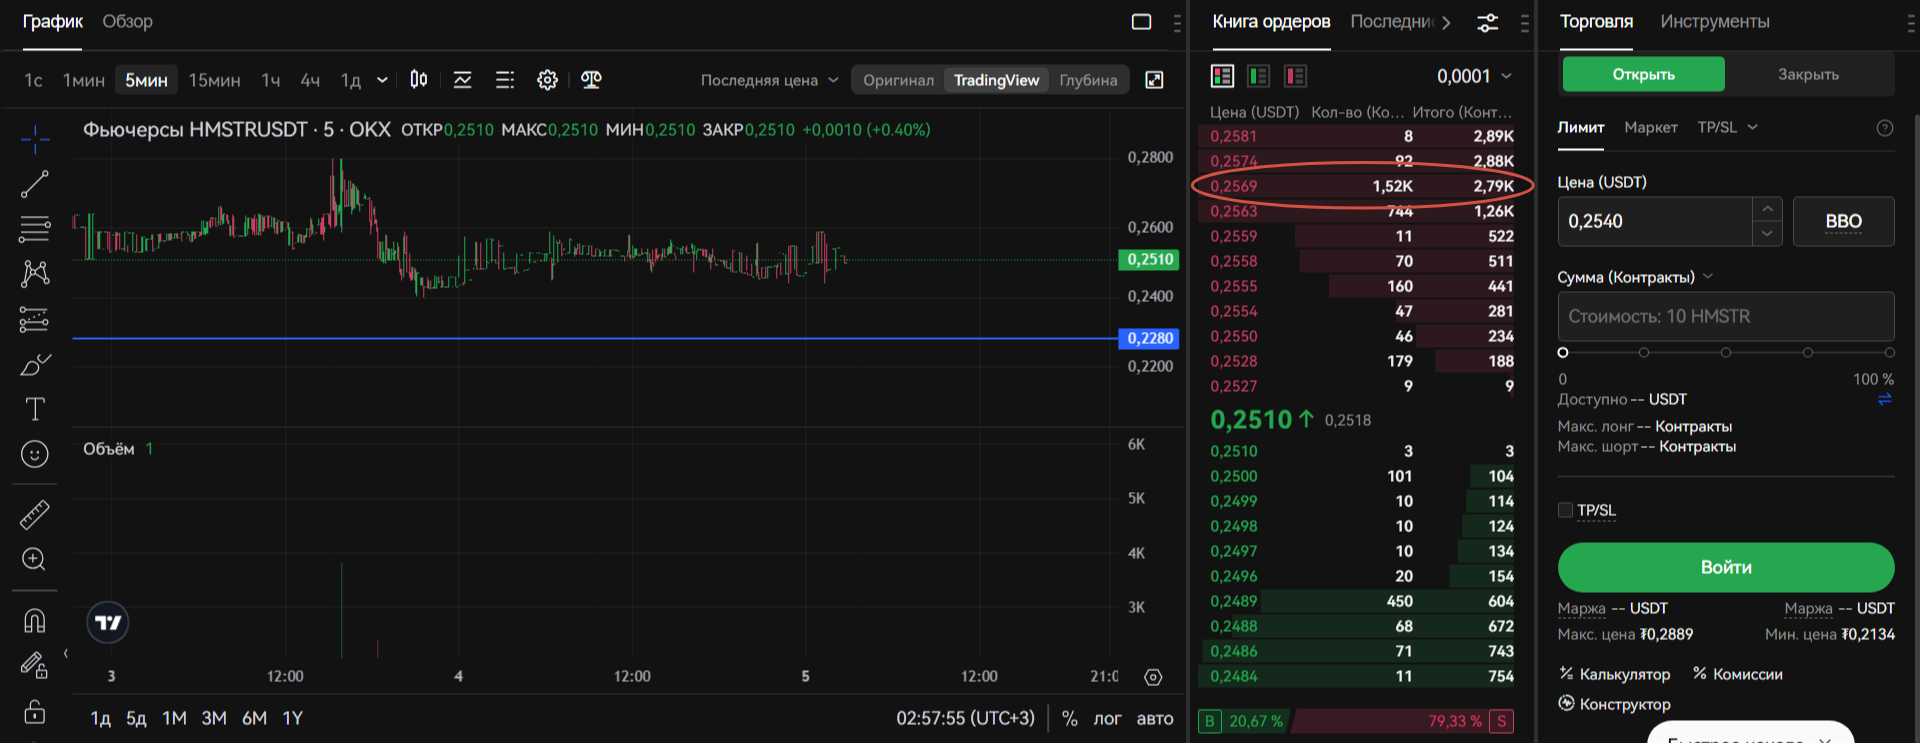Screen dimensions: 1920x743
Task: Open the emoji sticker tool
Action: tap(34, 454)
